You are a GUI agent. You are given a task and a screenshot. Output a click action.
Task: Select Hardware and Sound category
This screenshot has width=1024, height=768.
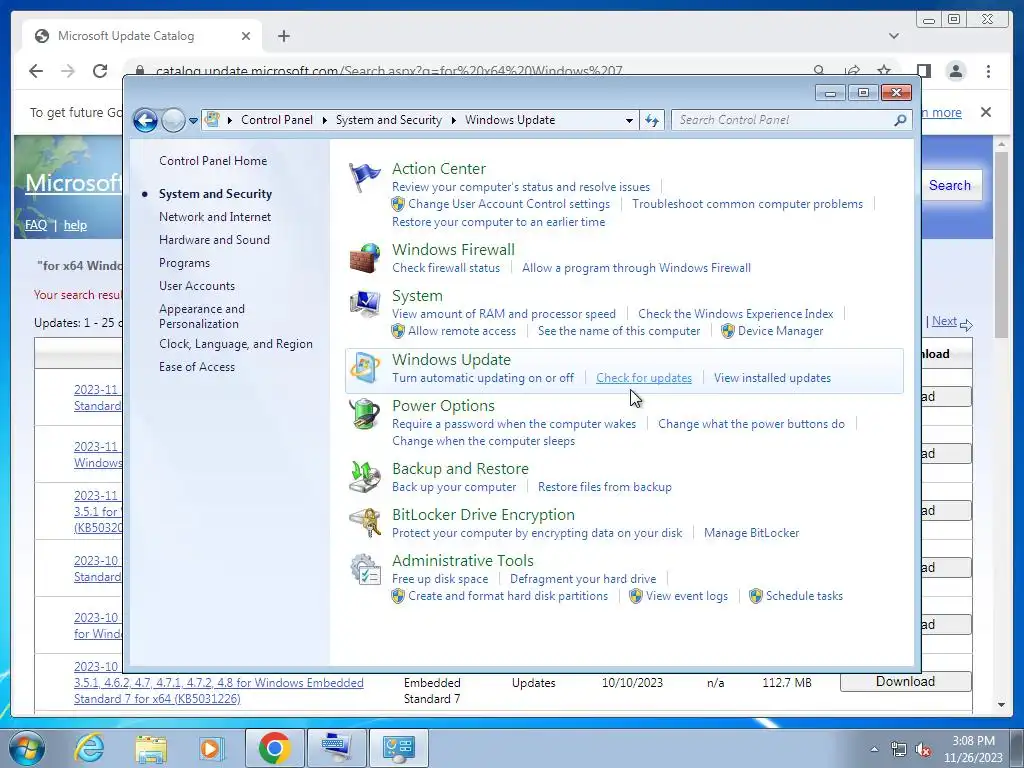click(x=214, y=240)
